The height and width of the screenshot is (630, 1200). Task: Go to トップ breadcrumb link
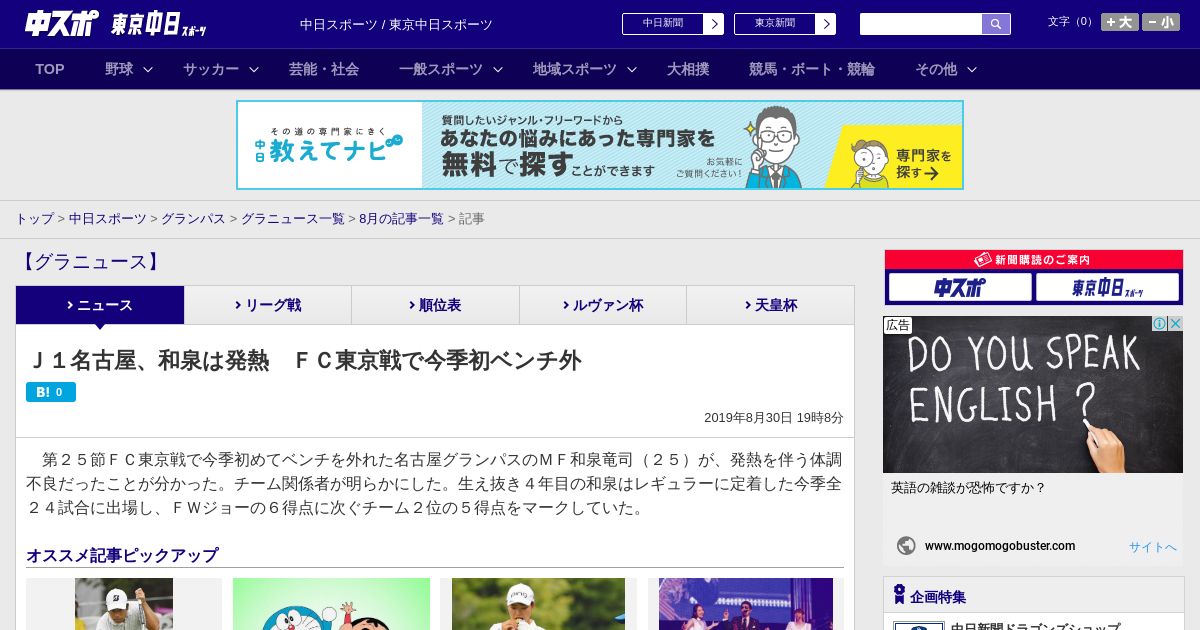pyautogui.click(x=34, y=219)
